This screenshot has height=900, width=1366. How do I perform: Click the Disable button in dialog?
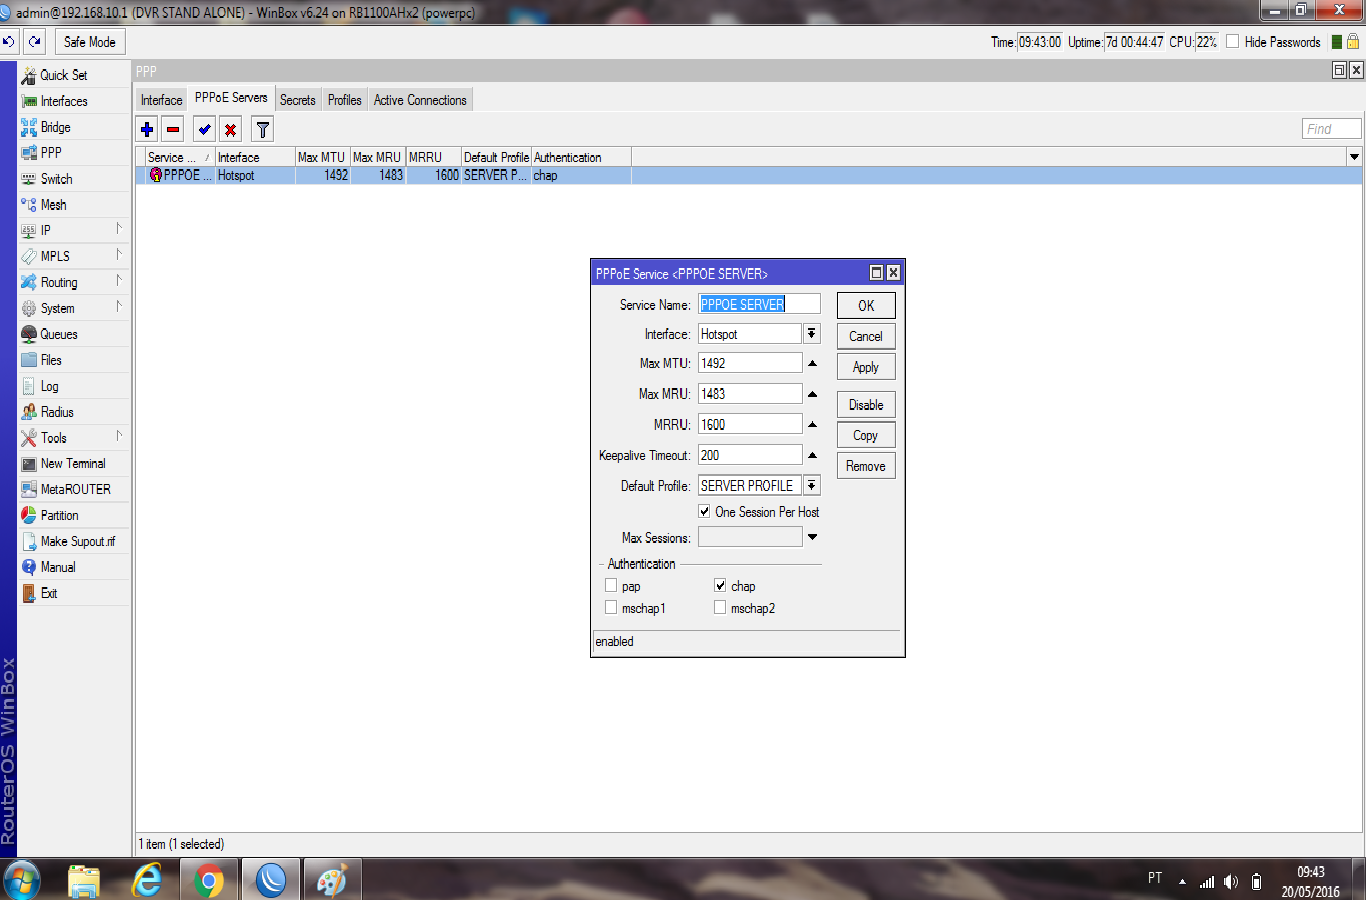(866, 405)
